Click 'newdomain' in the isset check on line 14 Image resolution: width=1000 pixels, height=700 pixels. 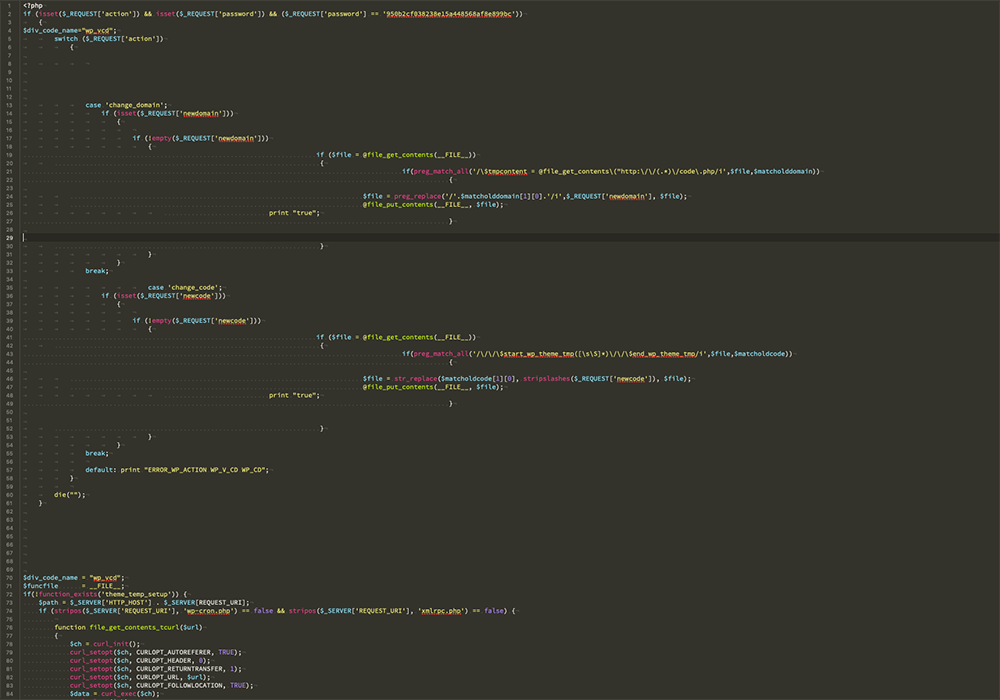(201, 113)
